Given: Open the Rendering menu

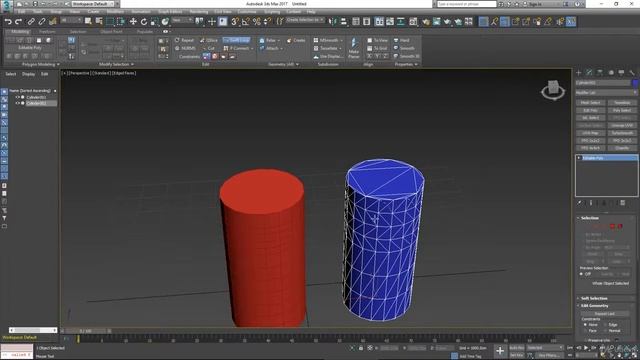Looking at the screenshot, I should click(199, 12).
